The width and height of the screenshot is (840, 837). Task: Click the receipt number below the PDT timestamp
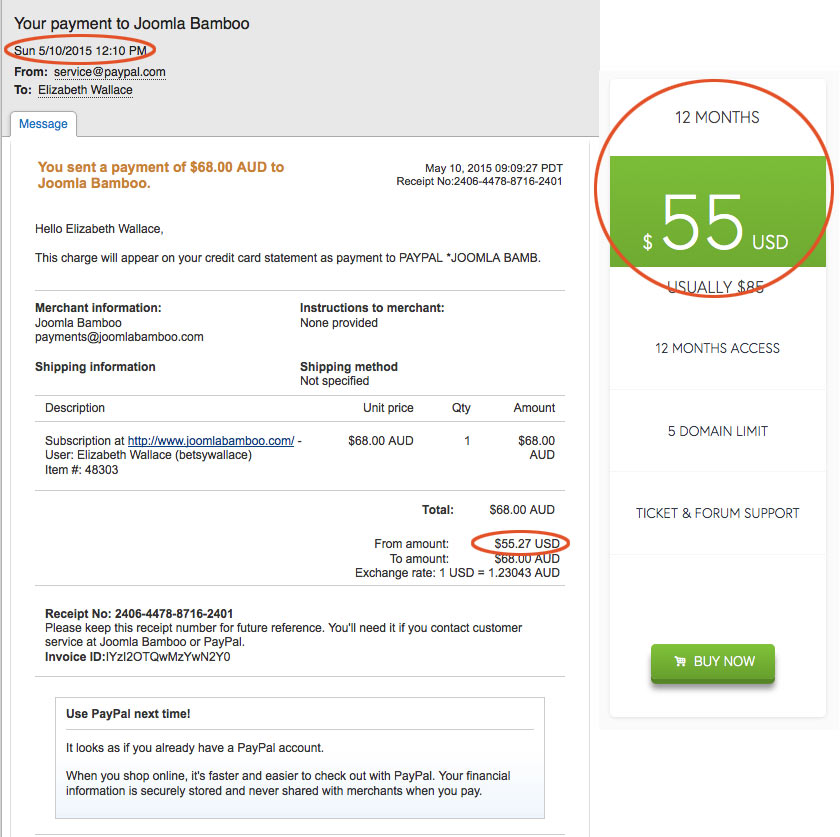coord(479,182)
